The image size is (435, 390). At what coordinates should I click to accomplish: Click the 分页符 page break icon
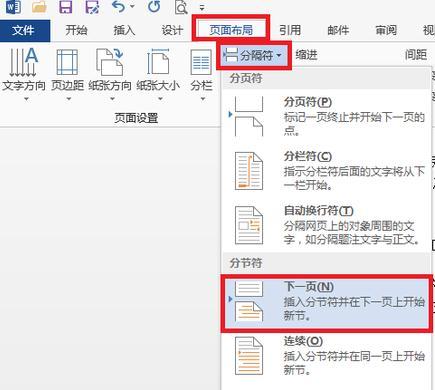pos(249,116)
